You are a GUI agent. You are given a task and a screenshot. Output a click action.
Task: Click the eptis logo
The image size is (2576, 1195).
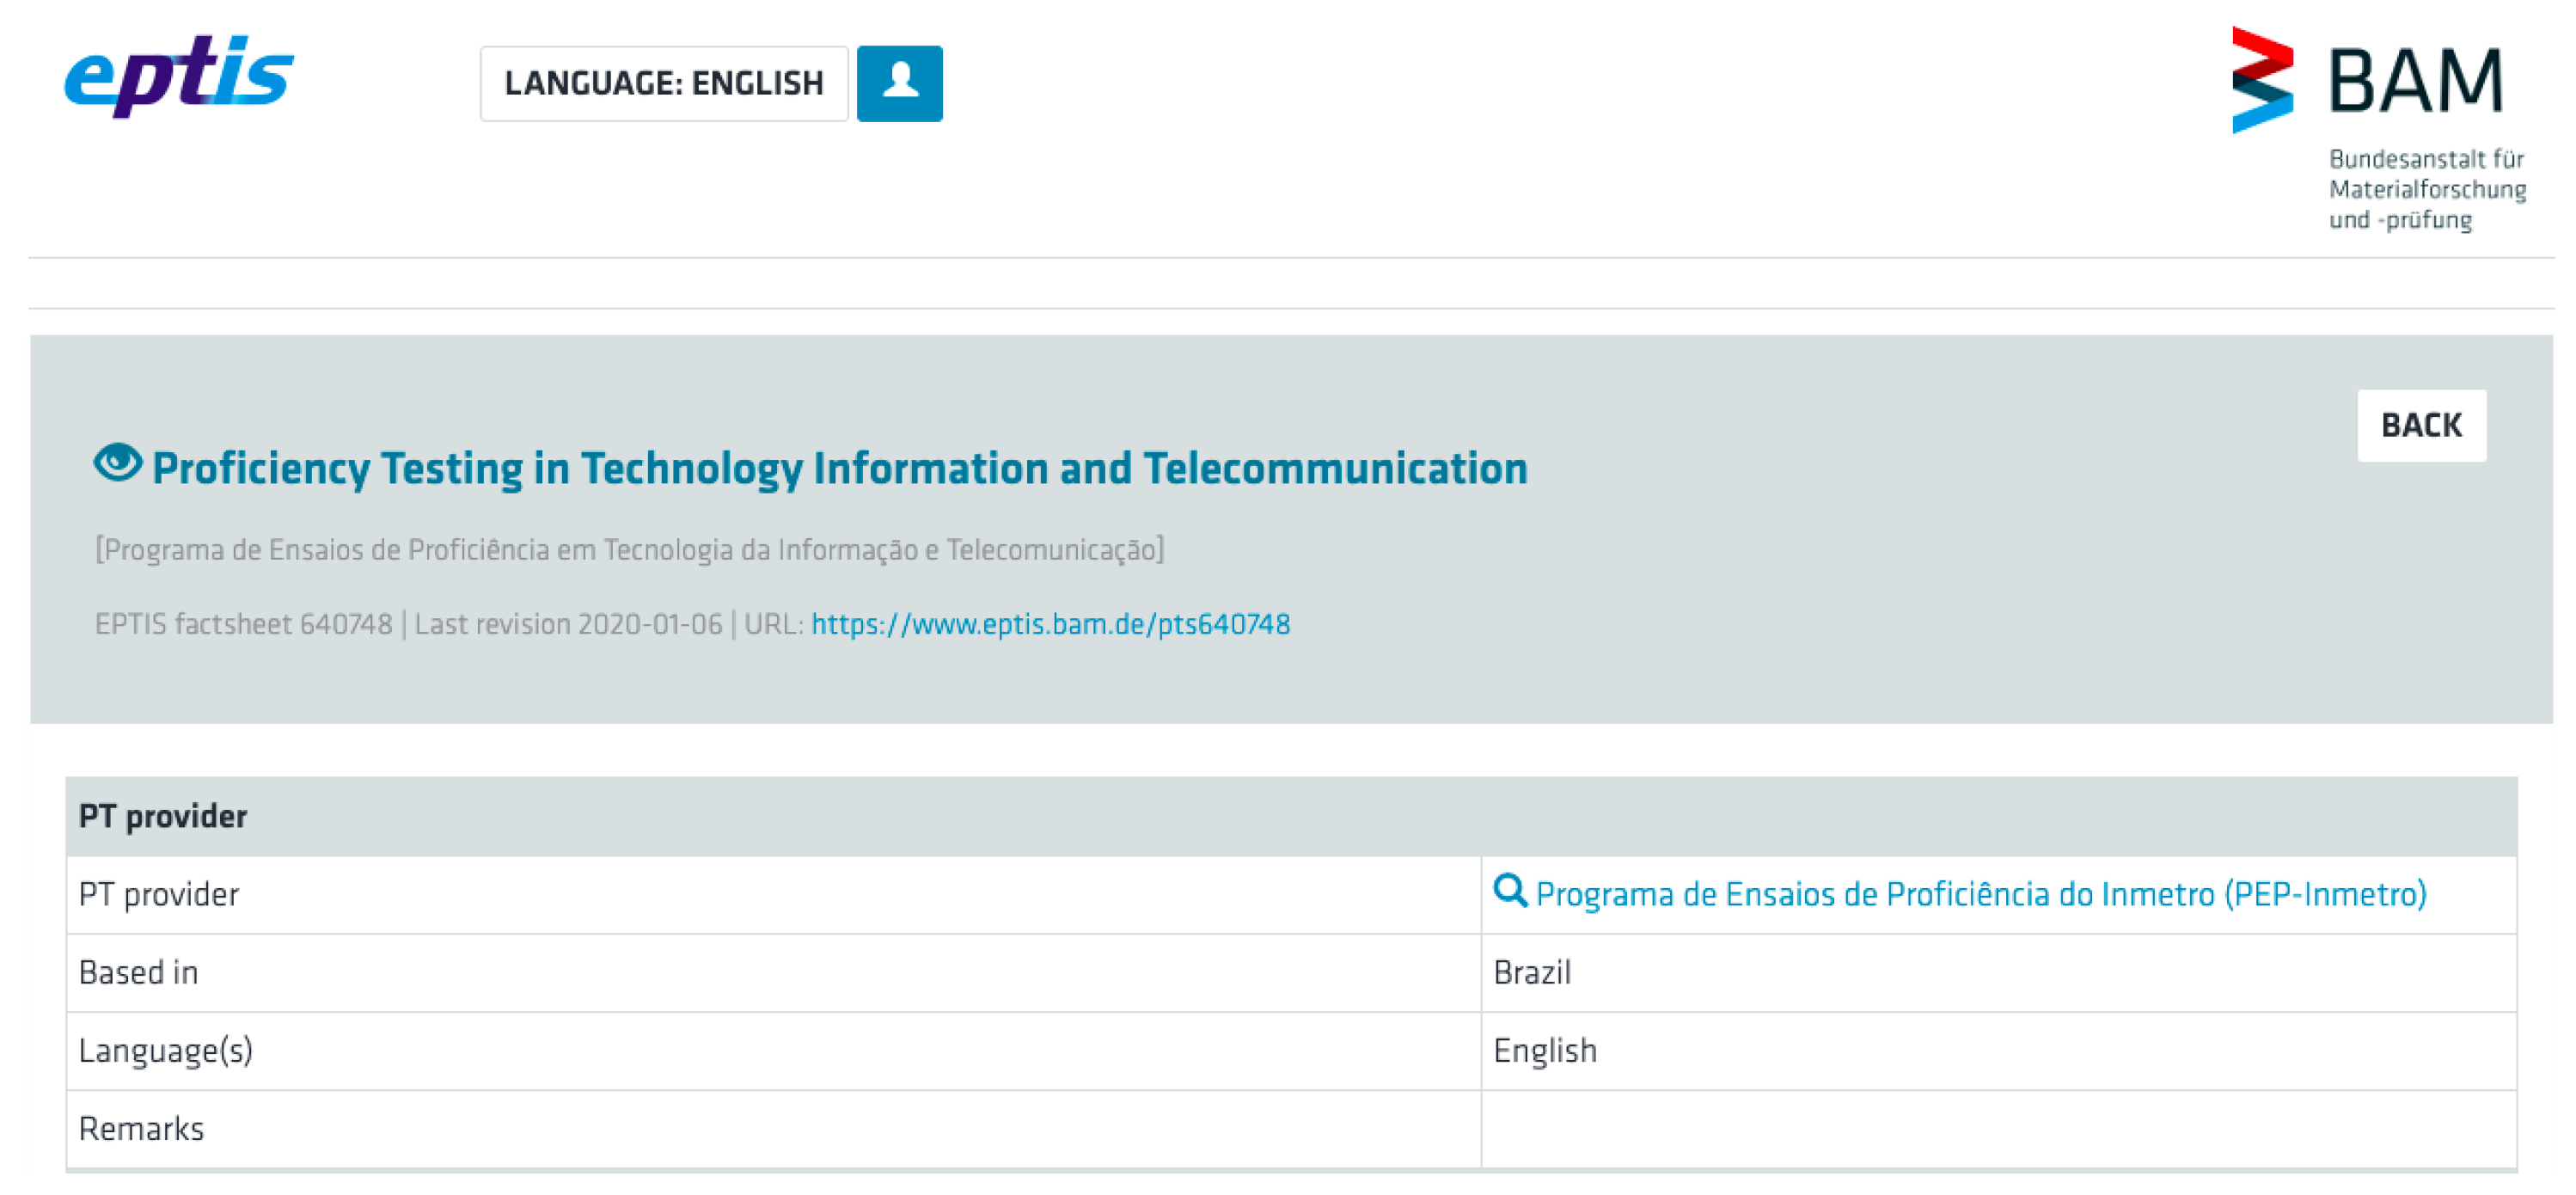179,76
